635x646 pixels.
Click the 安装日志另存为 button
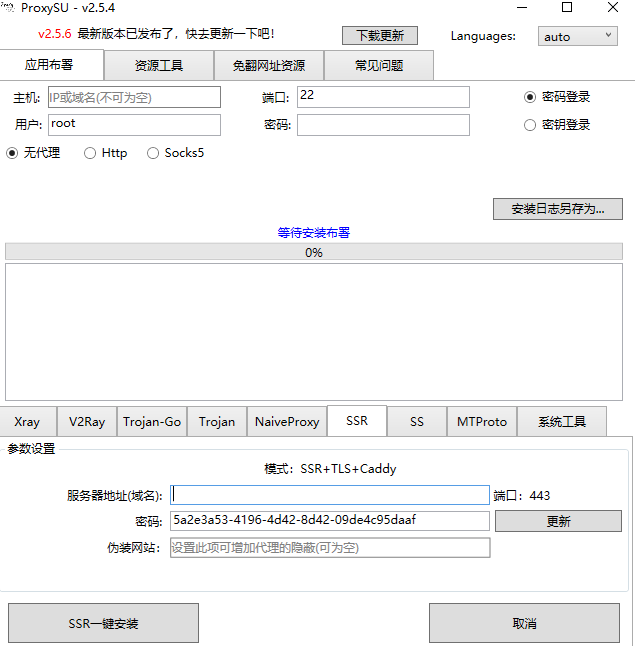coord(558,209)
